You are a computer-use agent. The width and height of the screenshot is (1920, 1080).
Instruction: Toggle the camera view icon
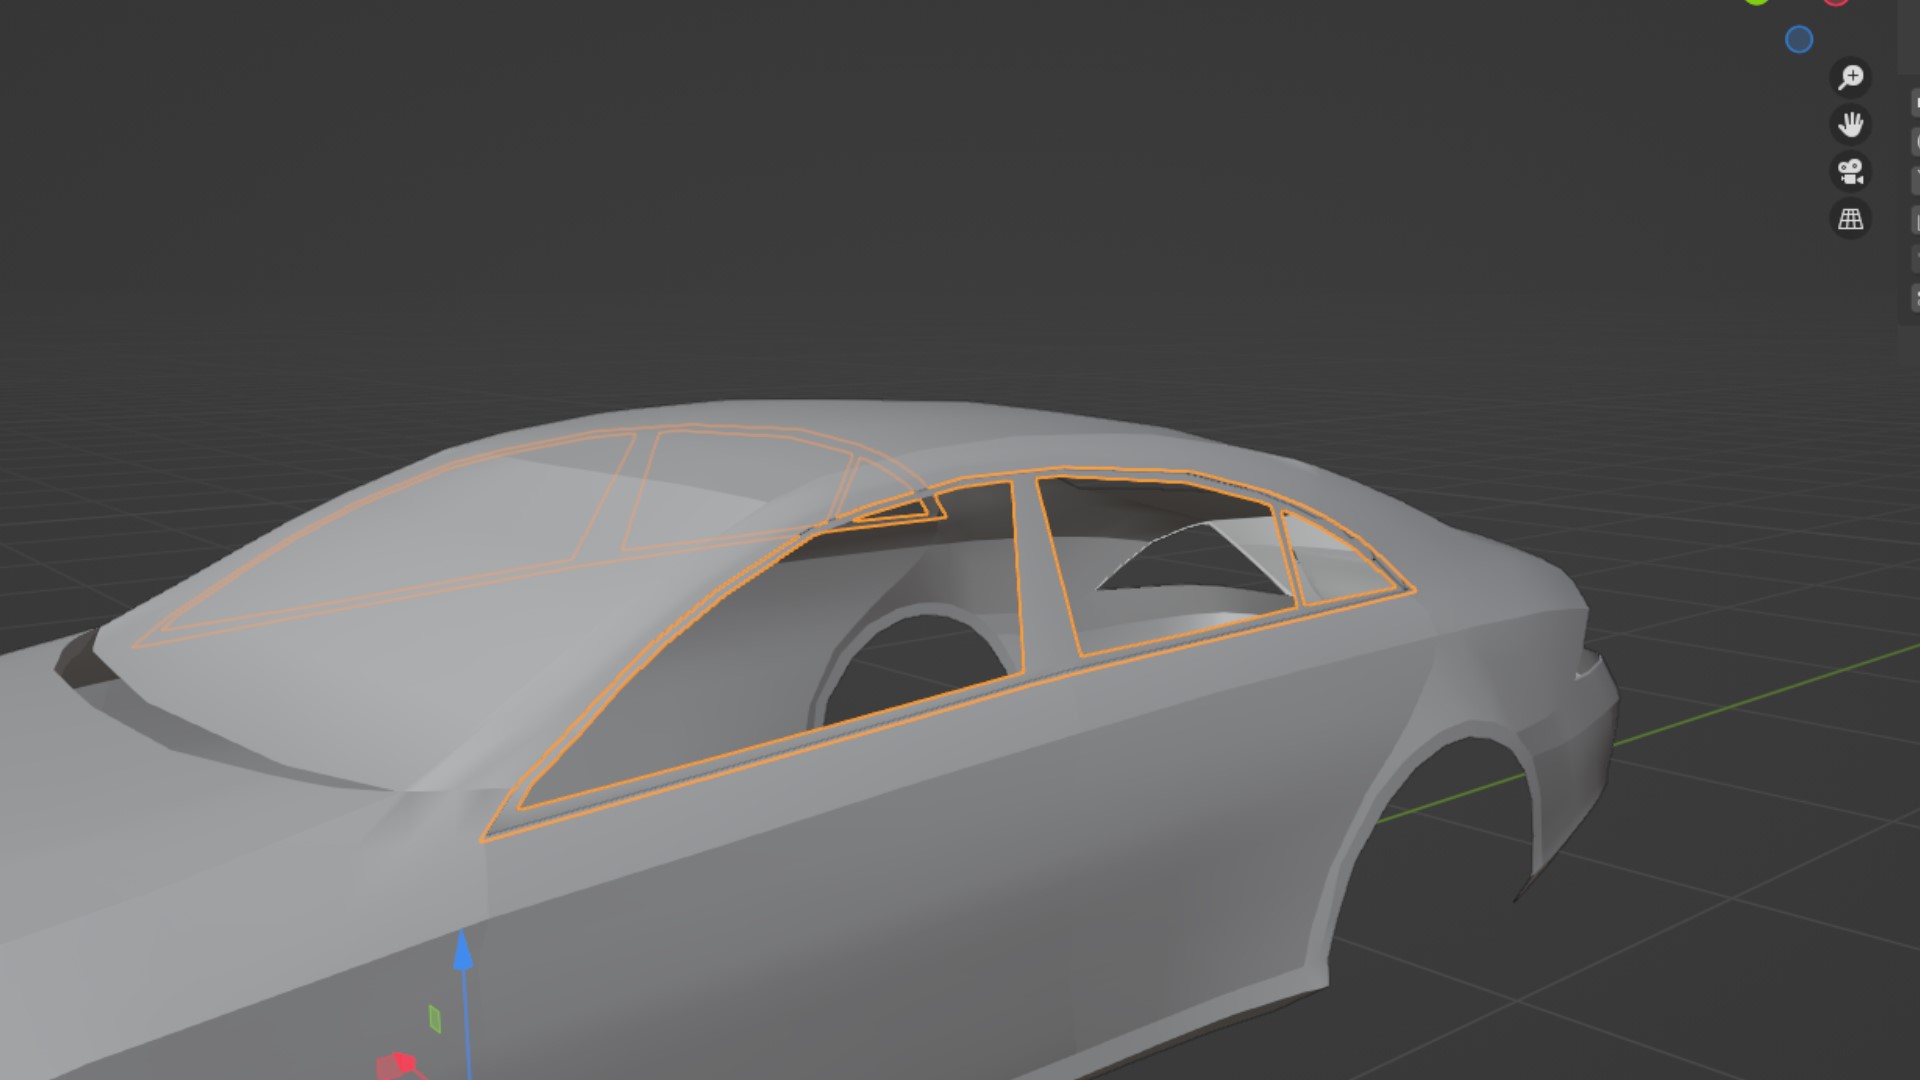click(x=1850, y=171)
